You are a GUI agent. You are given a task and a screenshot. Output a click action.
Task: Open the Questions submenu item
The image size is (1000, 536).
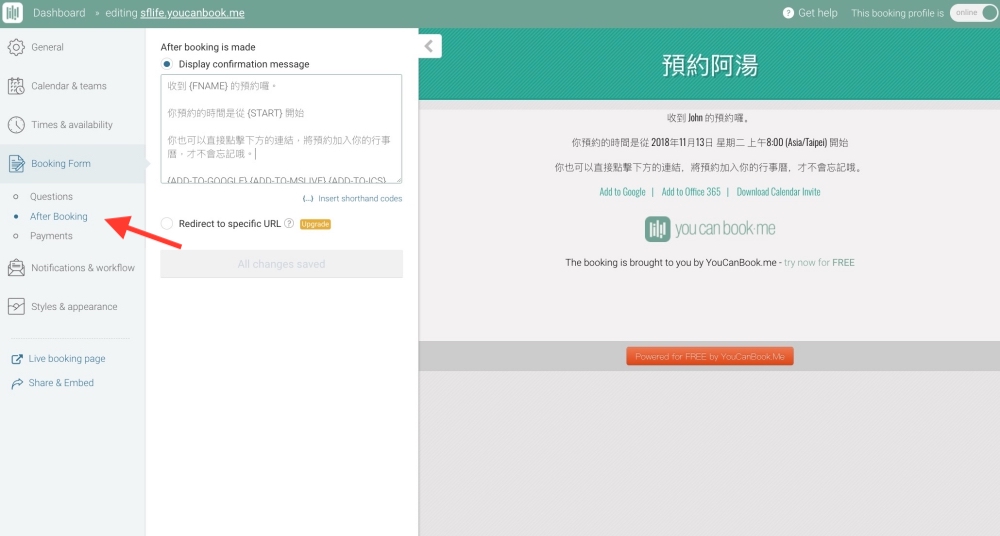pyautogui.click(x=51, y=197)
